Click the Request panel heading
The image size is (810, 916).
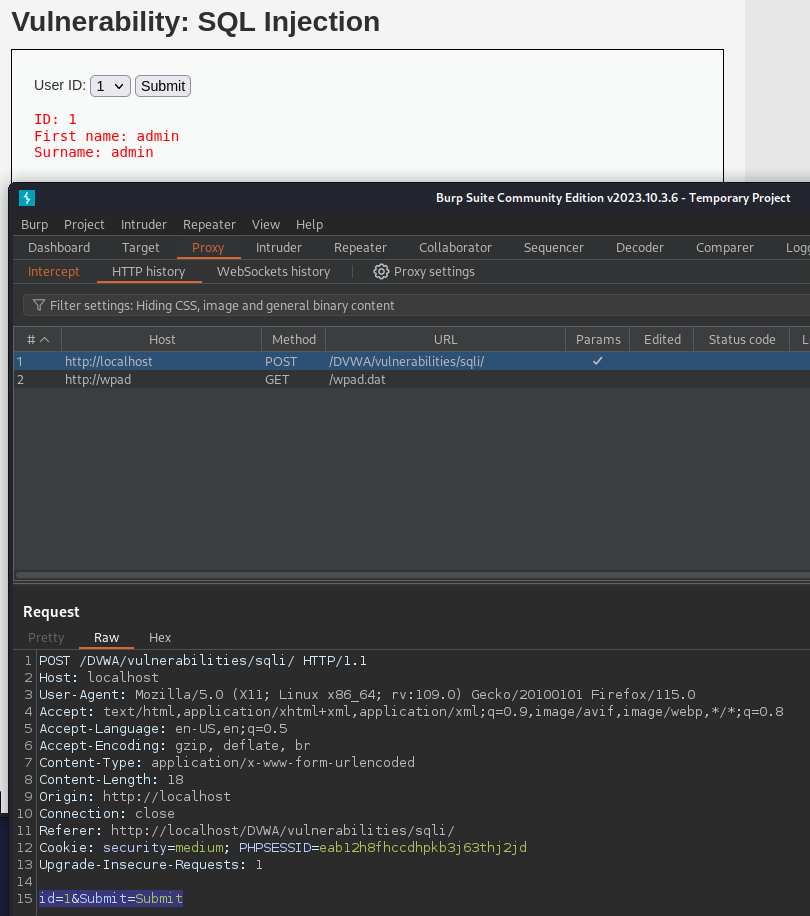51,612
